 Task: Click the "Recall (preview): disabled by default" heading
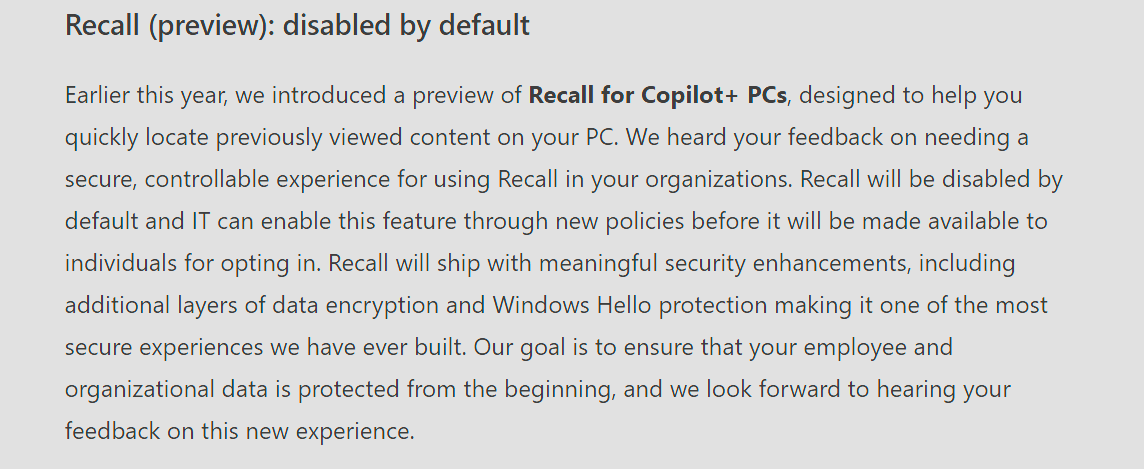[297, 25]
